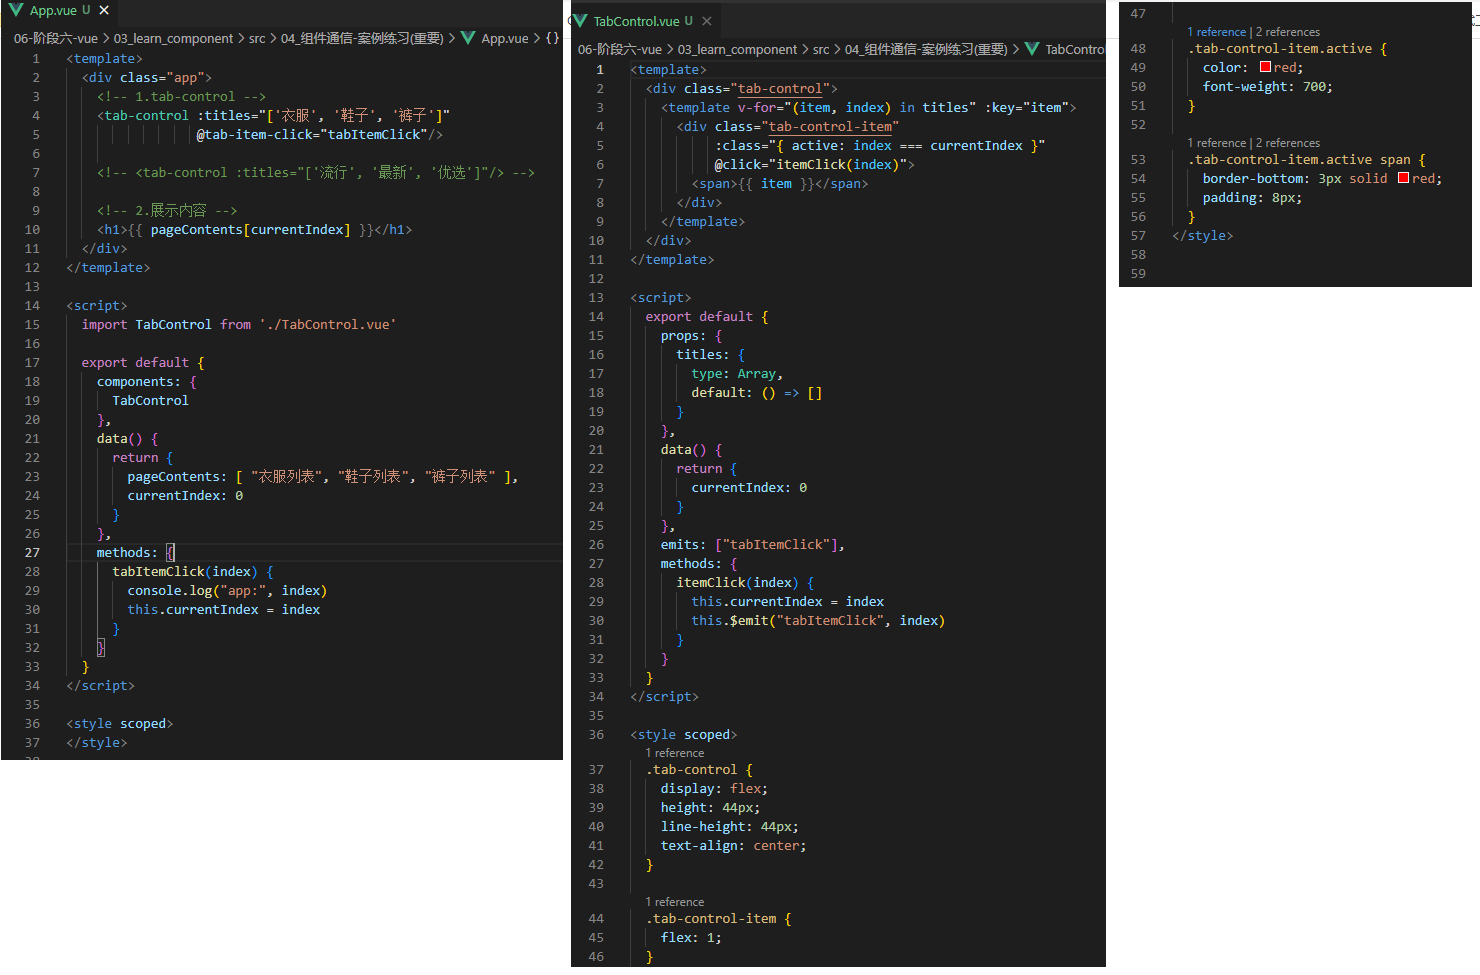Close the App.vue editor tab

104,10
